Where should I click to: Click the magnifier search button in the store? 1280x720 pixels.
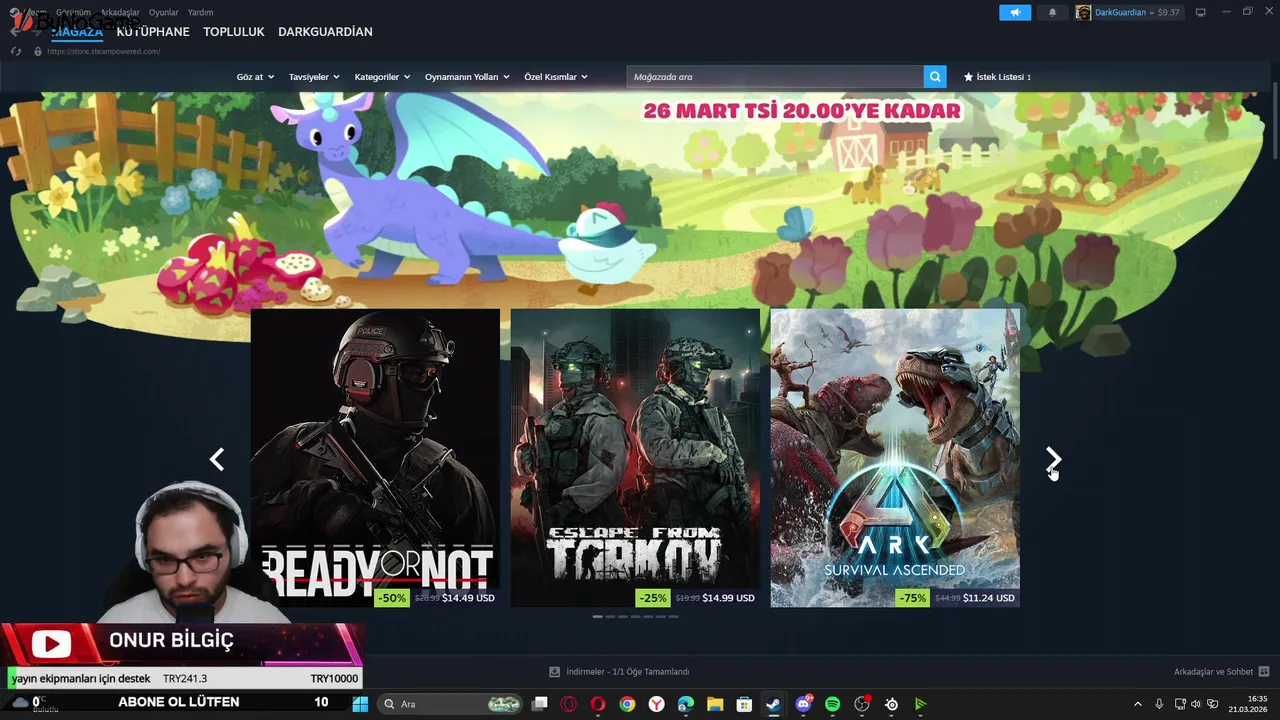point(935,77)
